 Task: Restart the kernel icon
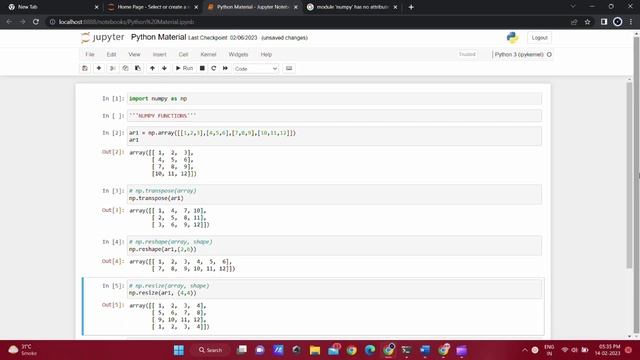tap(213, 68)
